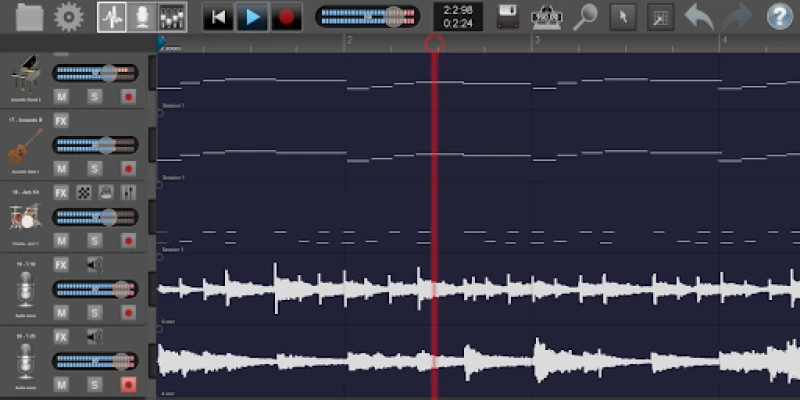Open FX for the acoustic guitar track
This screenshot has width=800, height=400.
61,120
